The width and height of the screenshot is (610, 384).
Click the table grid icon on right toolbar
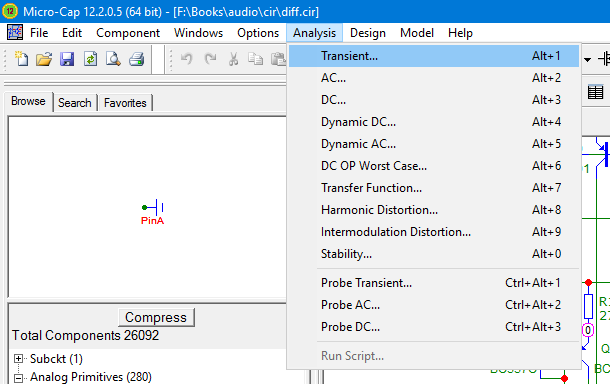[595, 92]
